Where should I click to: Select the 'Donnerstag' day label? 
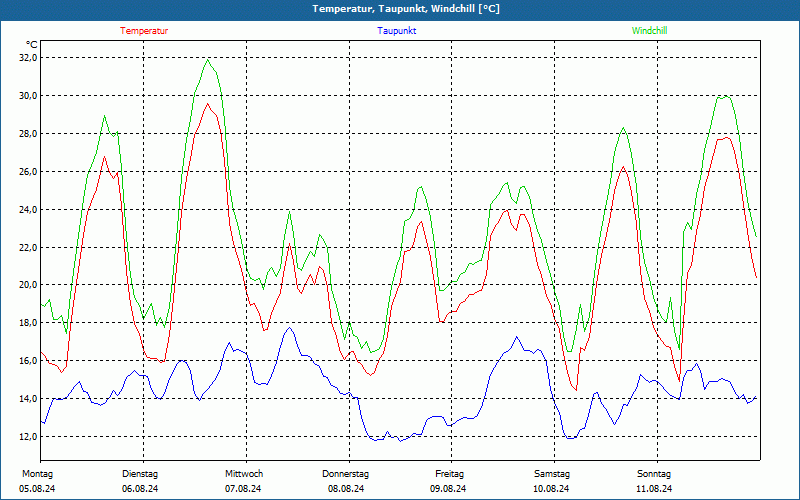(x=346, y=474)
